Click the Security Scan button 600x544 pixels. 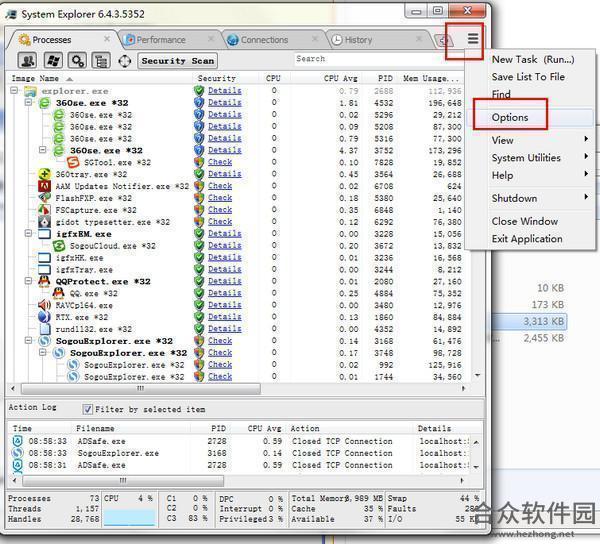(x=177, y=61)
